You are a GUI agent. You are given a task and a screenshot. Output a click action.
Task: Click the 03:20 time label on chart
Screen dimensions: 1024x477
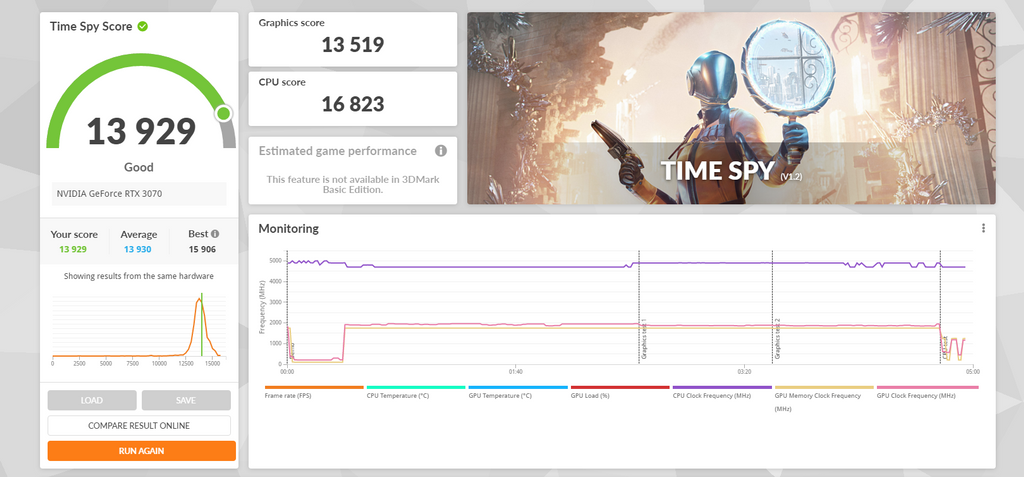[744, 372]
